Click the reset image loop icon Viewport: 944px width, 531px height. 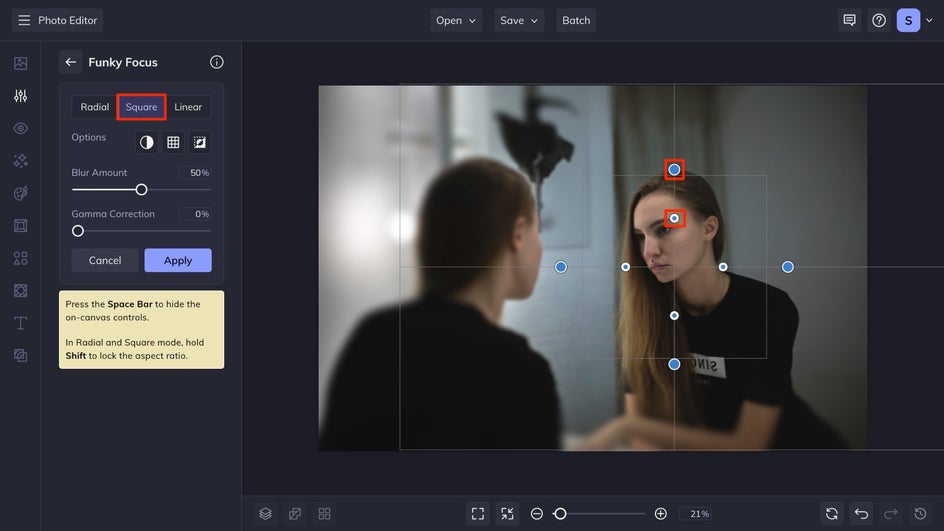[832, 514]
